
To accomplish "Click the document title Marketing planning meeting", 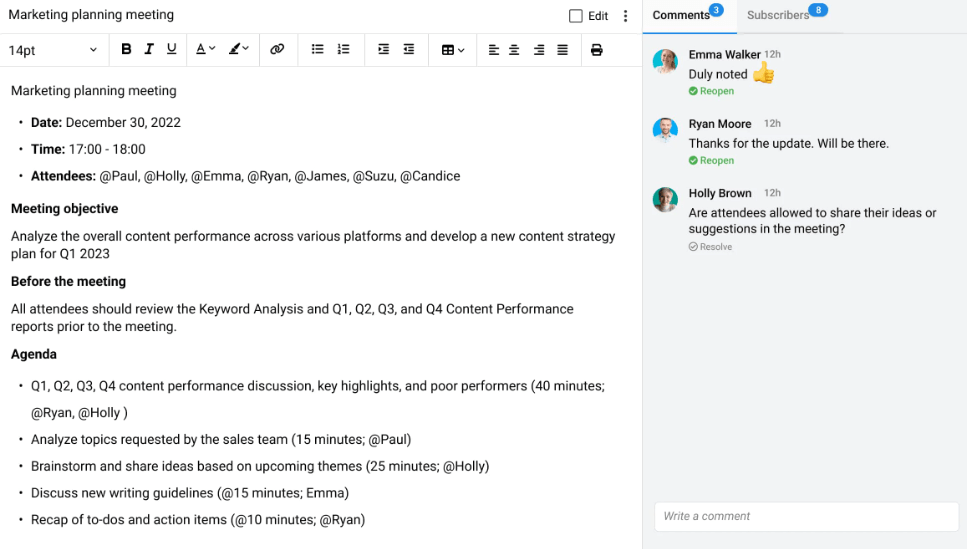I will [91, 15].
